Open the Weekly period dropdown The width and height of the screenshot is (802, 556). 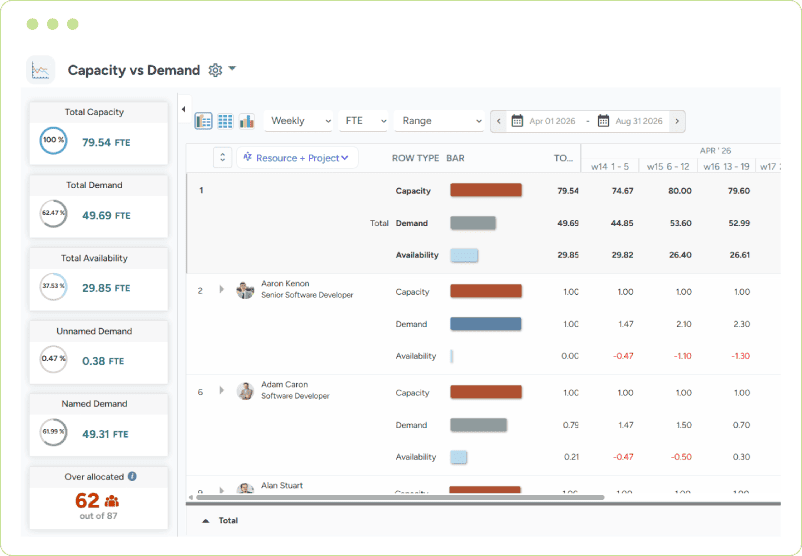[x=299, y=121]
